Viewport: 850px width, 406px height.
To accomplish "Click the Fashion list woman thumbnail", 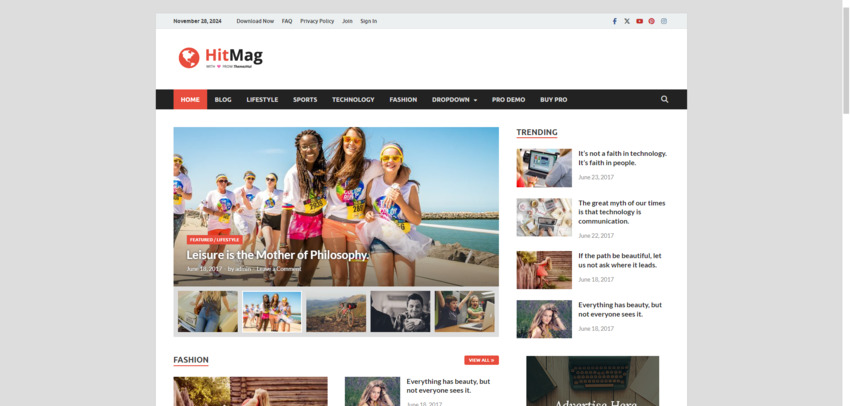I will [372, 391].
